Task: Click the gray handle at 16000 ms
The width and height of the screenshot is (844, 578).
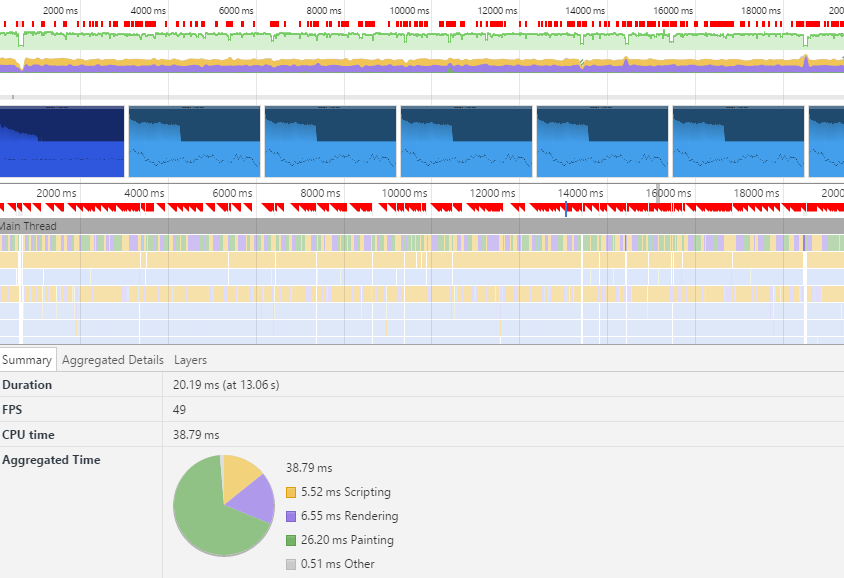Action: [656, 195]
